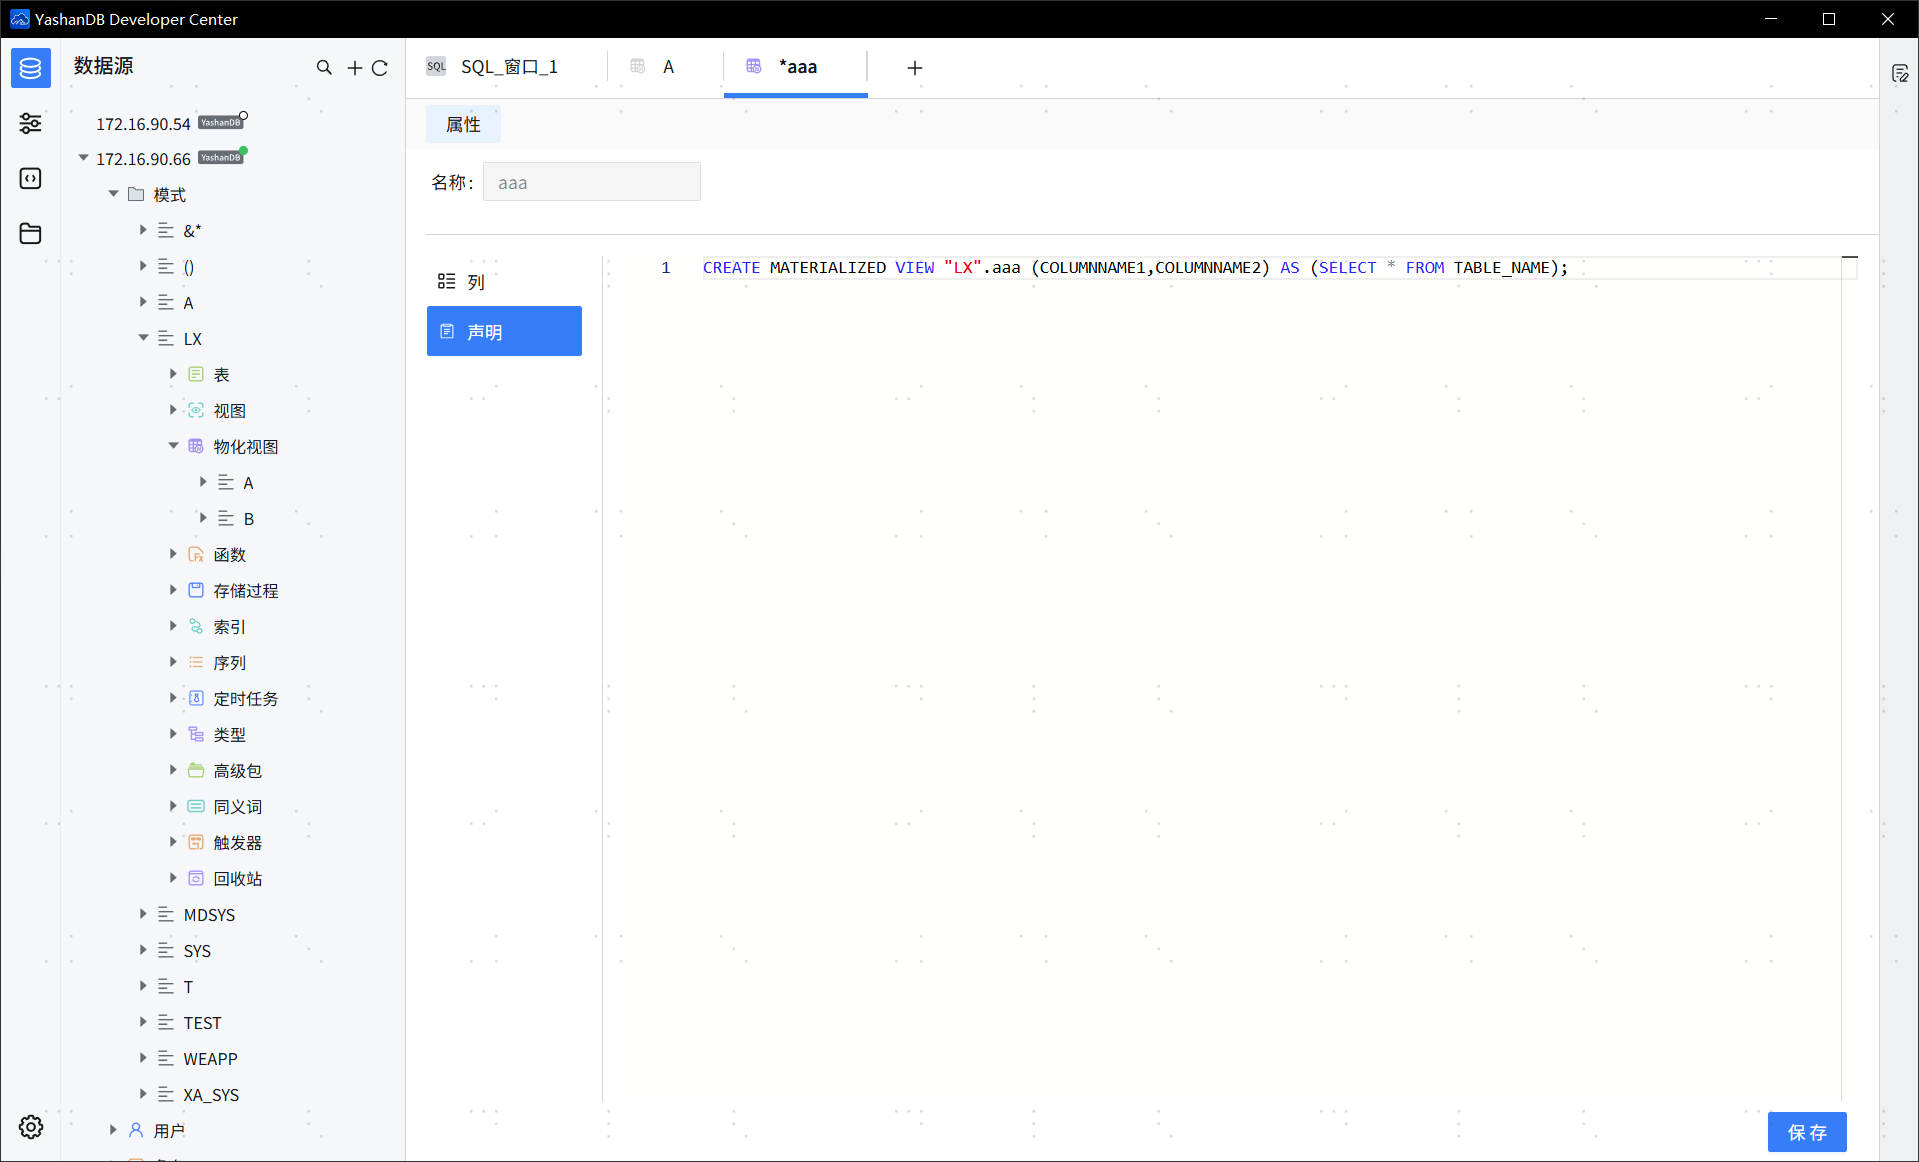Refresh the data source tree
Viewport: 1919px width, 1162px height.
[381, 67]
